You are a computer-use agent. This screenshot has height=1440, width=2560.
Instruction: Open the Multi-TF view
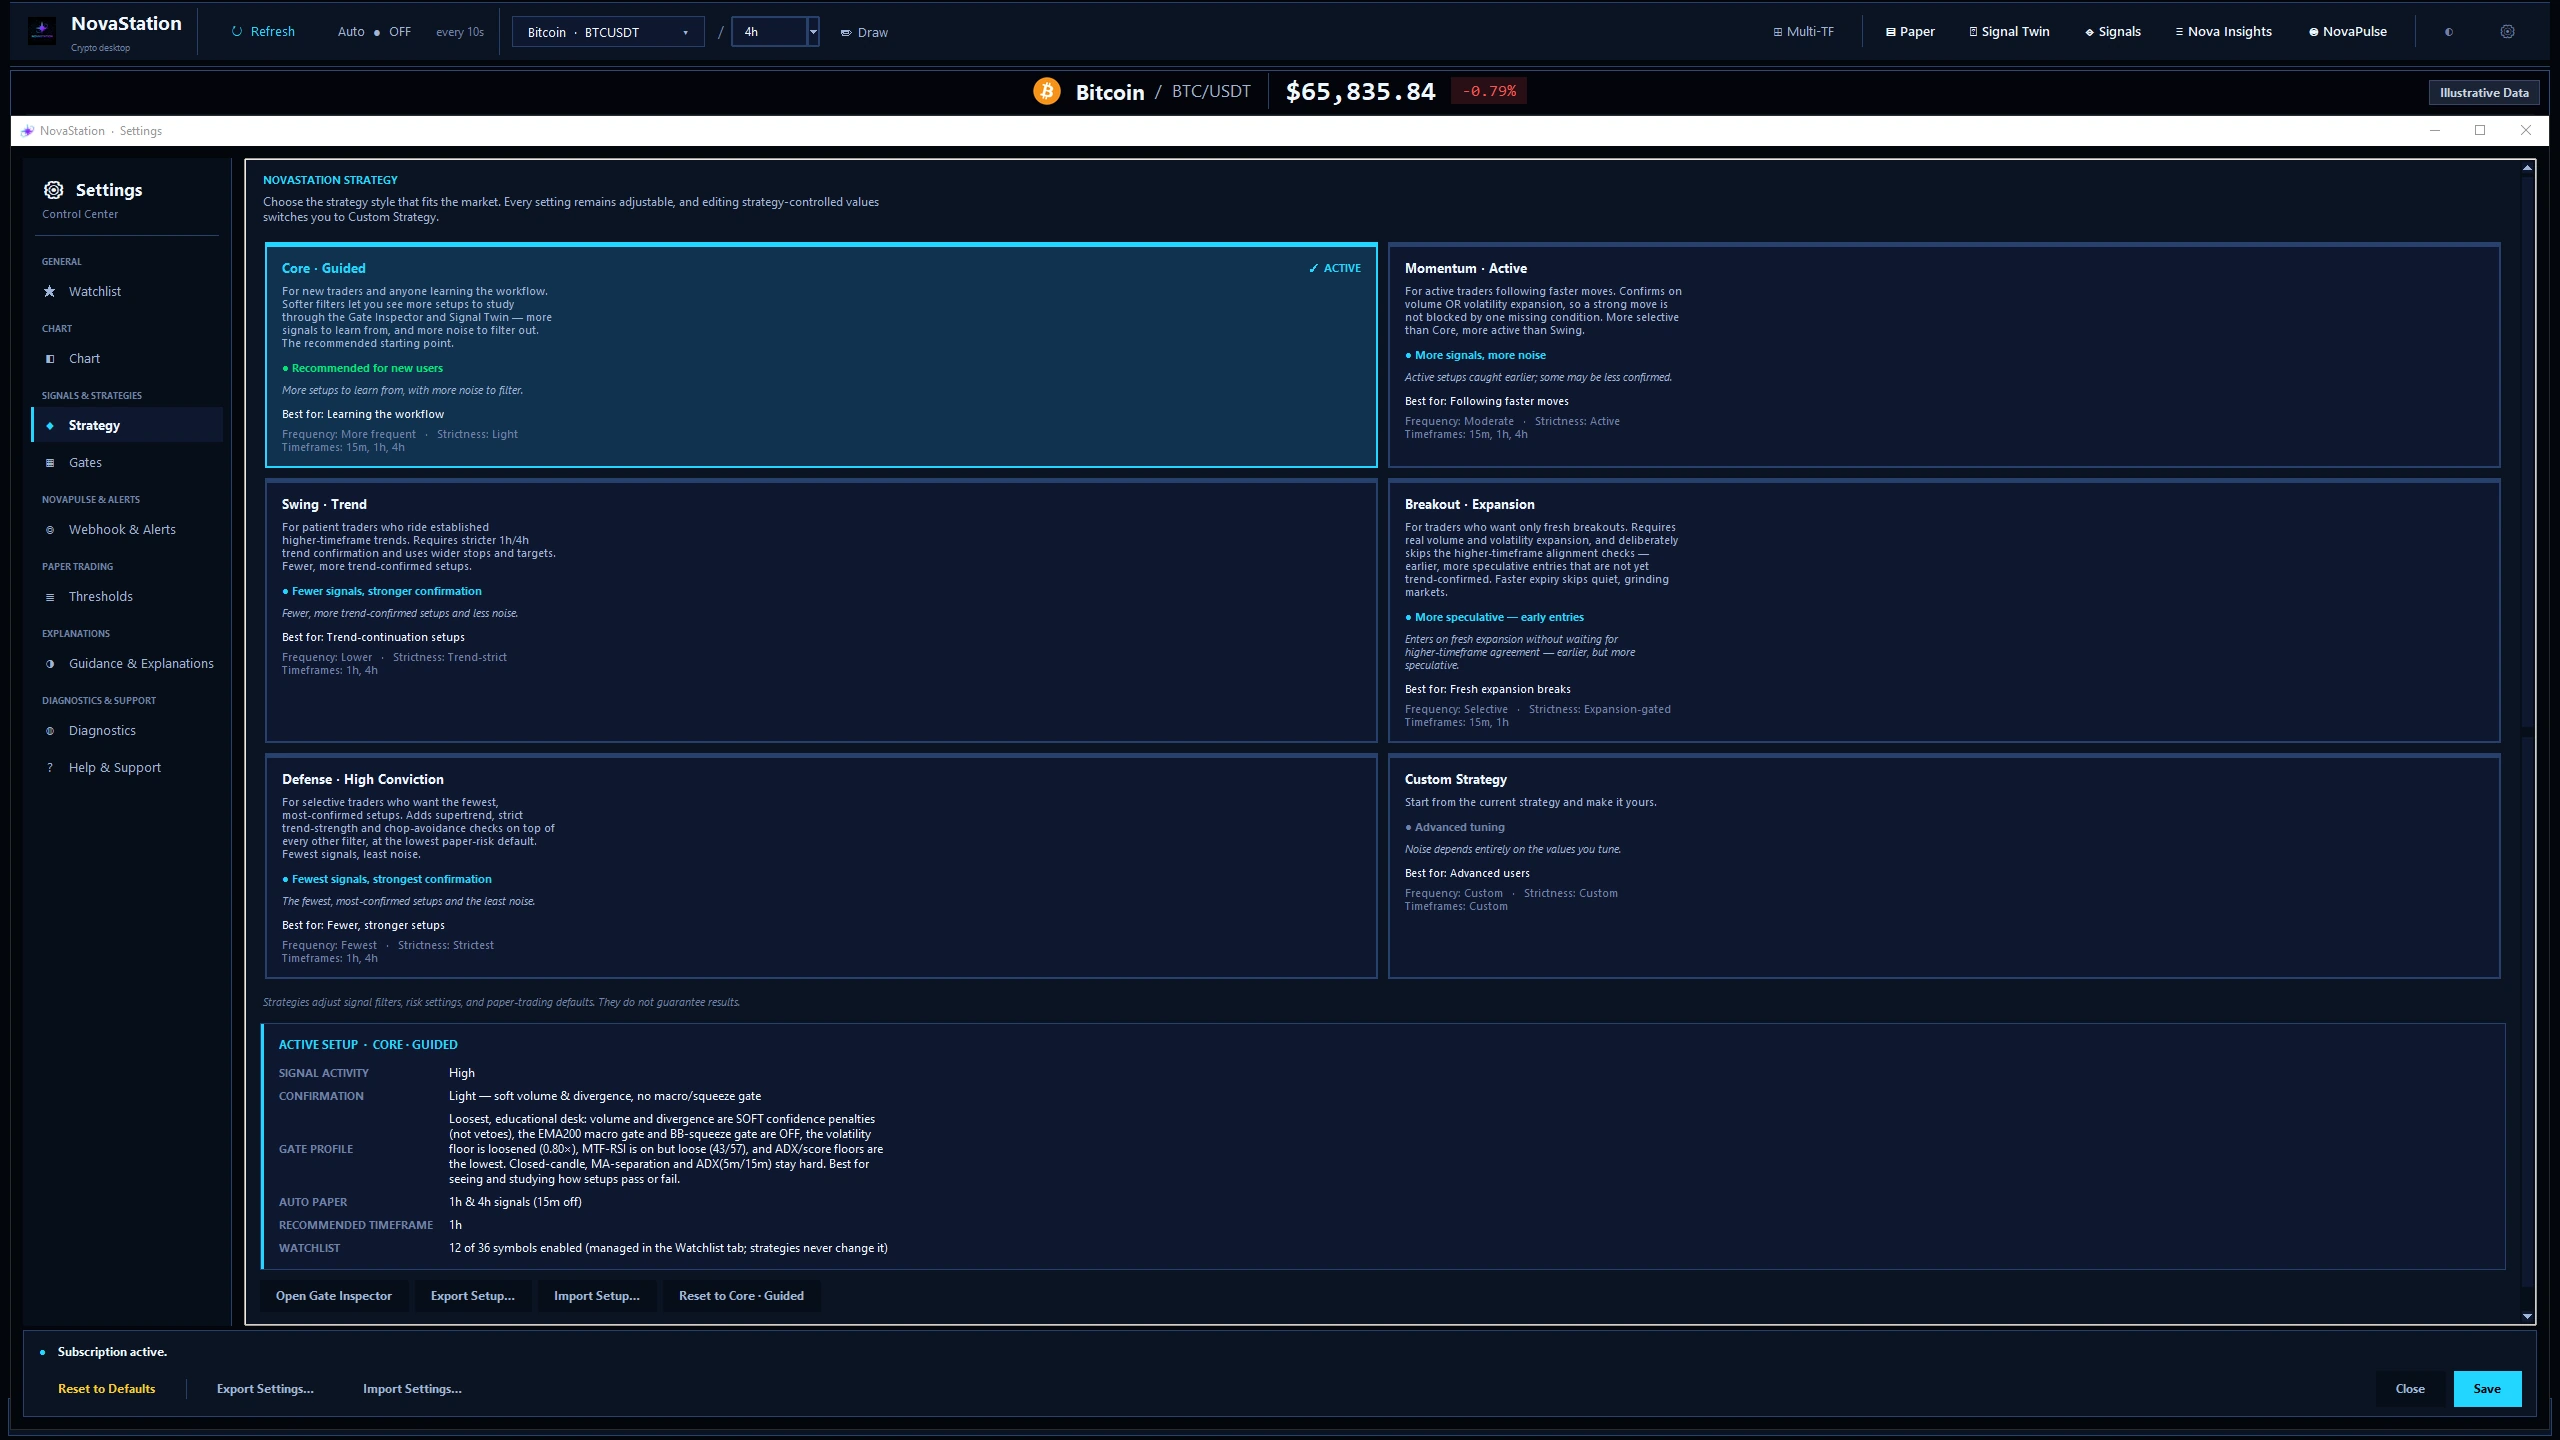(x=1803, y=32)
